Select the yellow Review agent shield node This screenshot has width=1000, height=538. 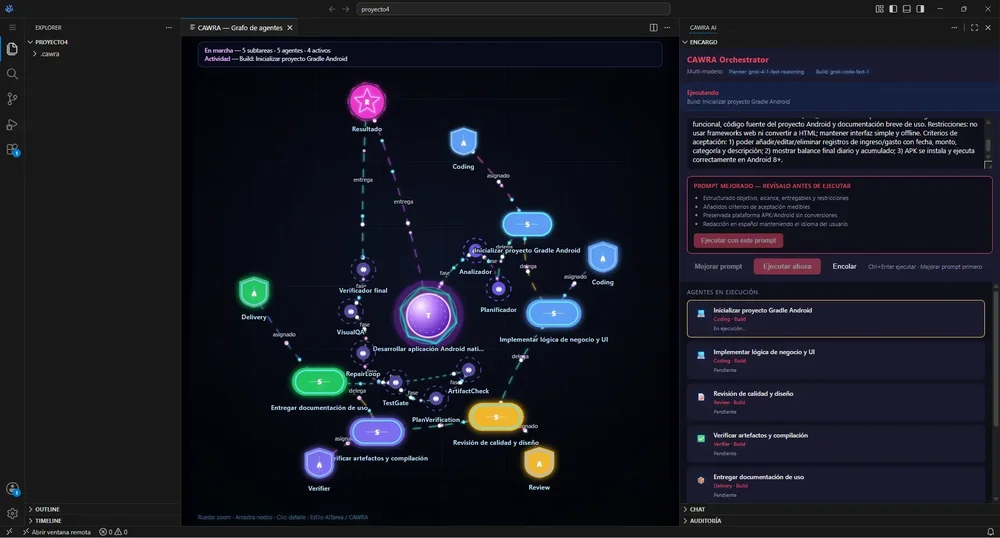pos(539,463)
